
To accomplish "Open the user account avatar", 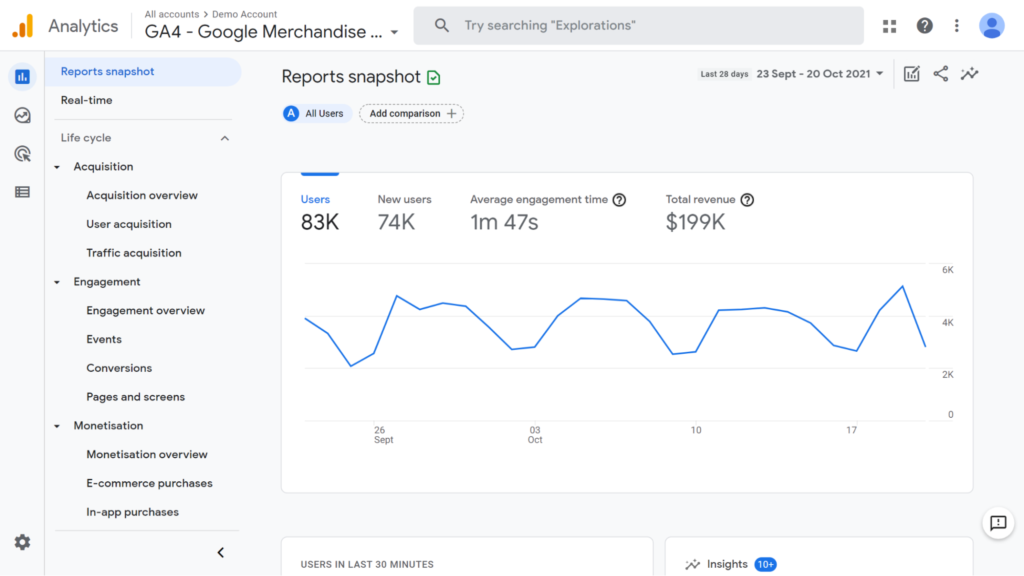I will click(991, 25).
